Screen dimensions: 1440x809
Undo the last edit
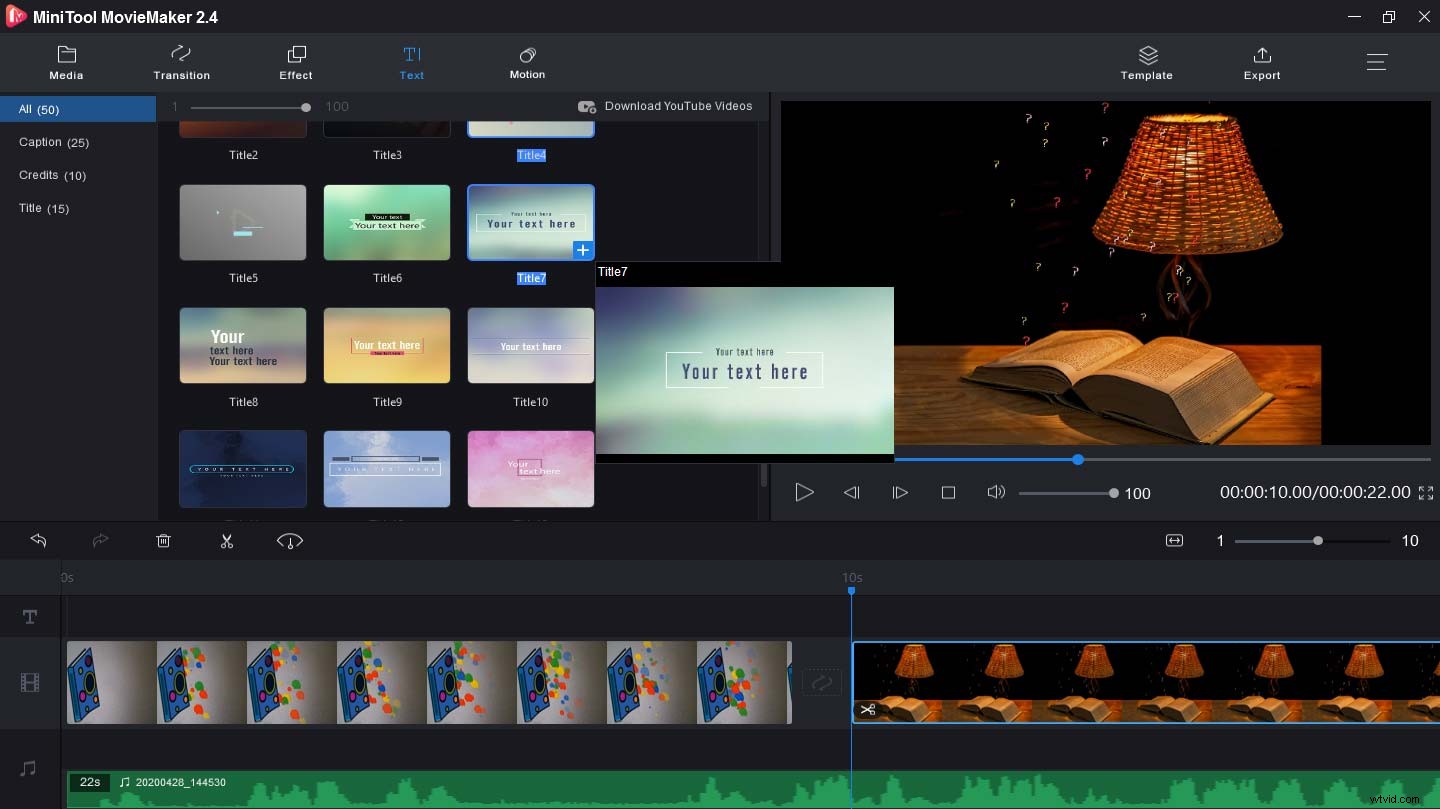pyautogui.click(x=38, y=540)
